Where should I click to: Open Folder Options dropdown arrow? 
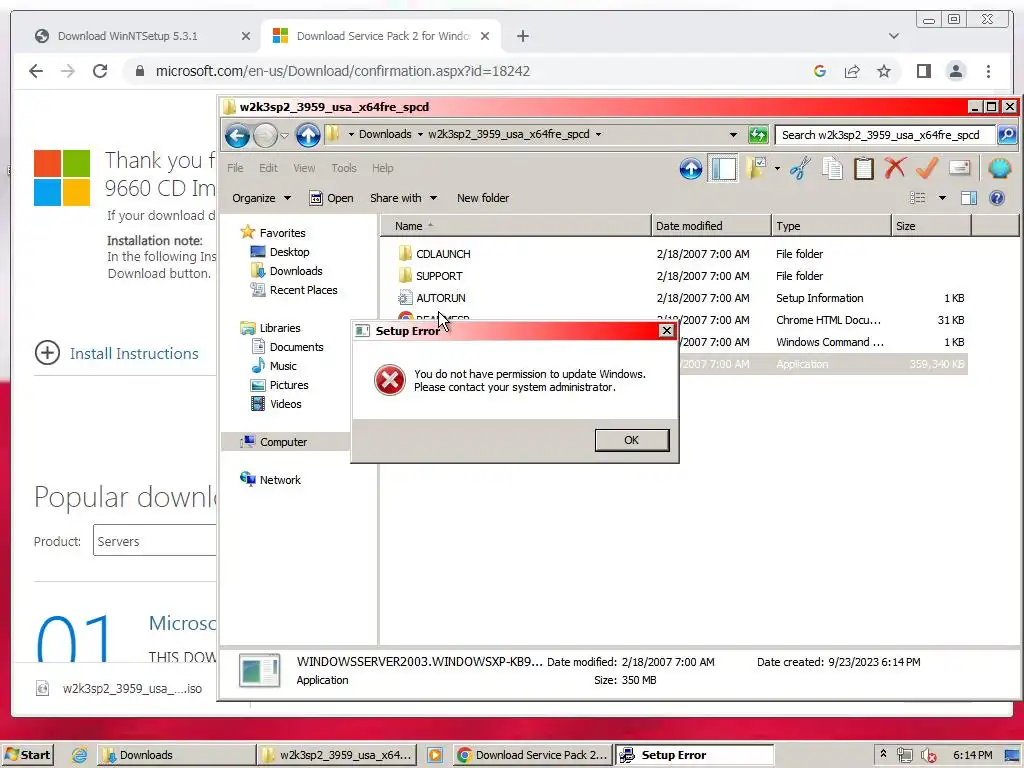point(777,168)
